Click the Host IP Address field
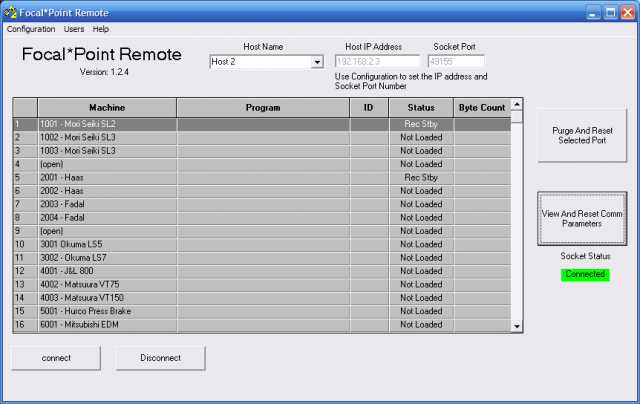 pyautogui.click(x=377, y=62)
